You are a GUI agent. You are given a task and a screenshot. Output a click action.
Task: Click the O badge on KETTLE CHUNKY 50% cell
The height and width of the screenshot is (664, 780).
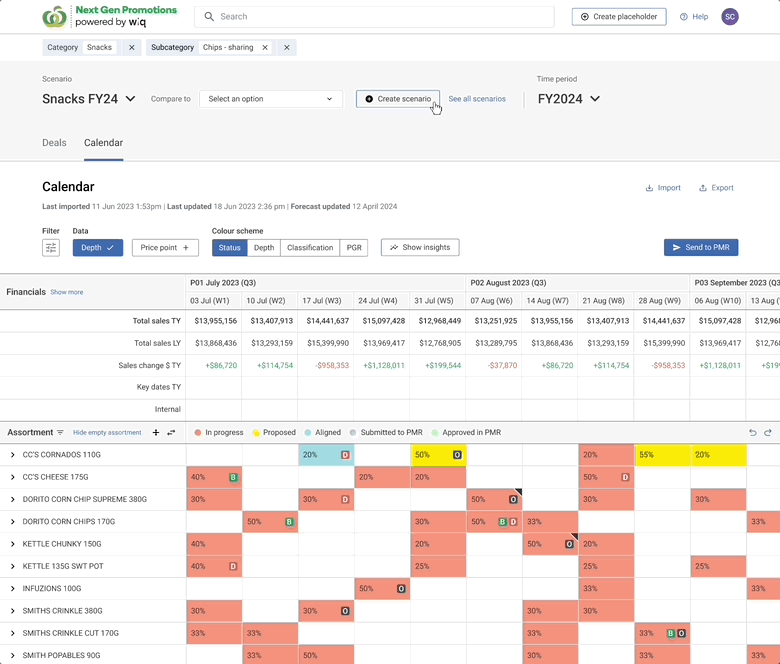tap(569, 544)
